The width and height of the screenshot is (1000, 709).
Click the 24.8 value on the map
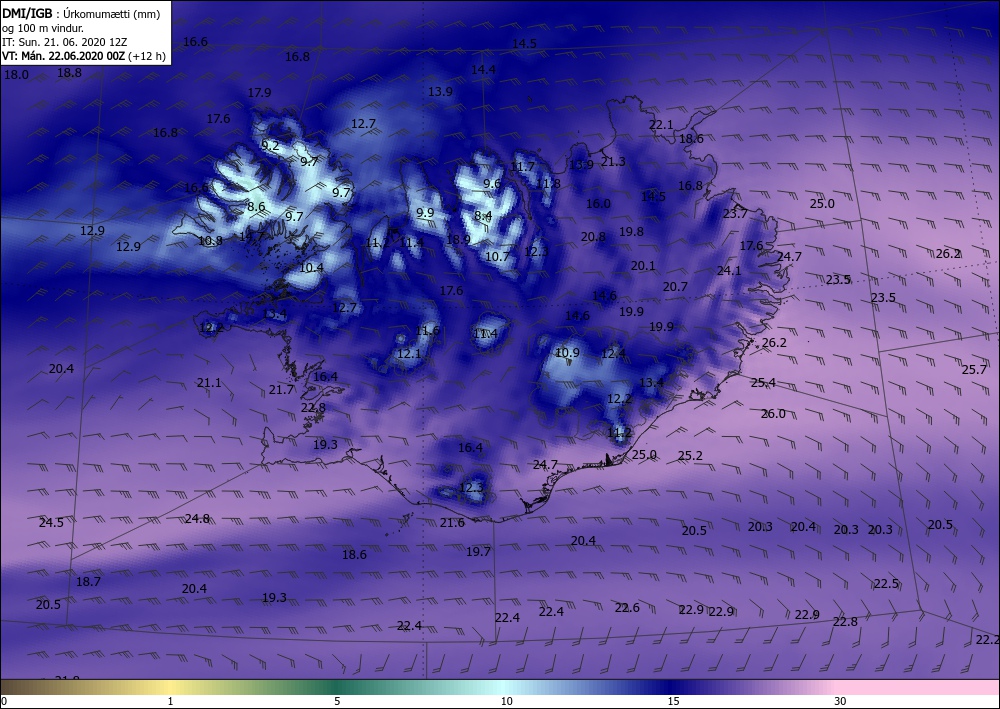click(197, 518)
